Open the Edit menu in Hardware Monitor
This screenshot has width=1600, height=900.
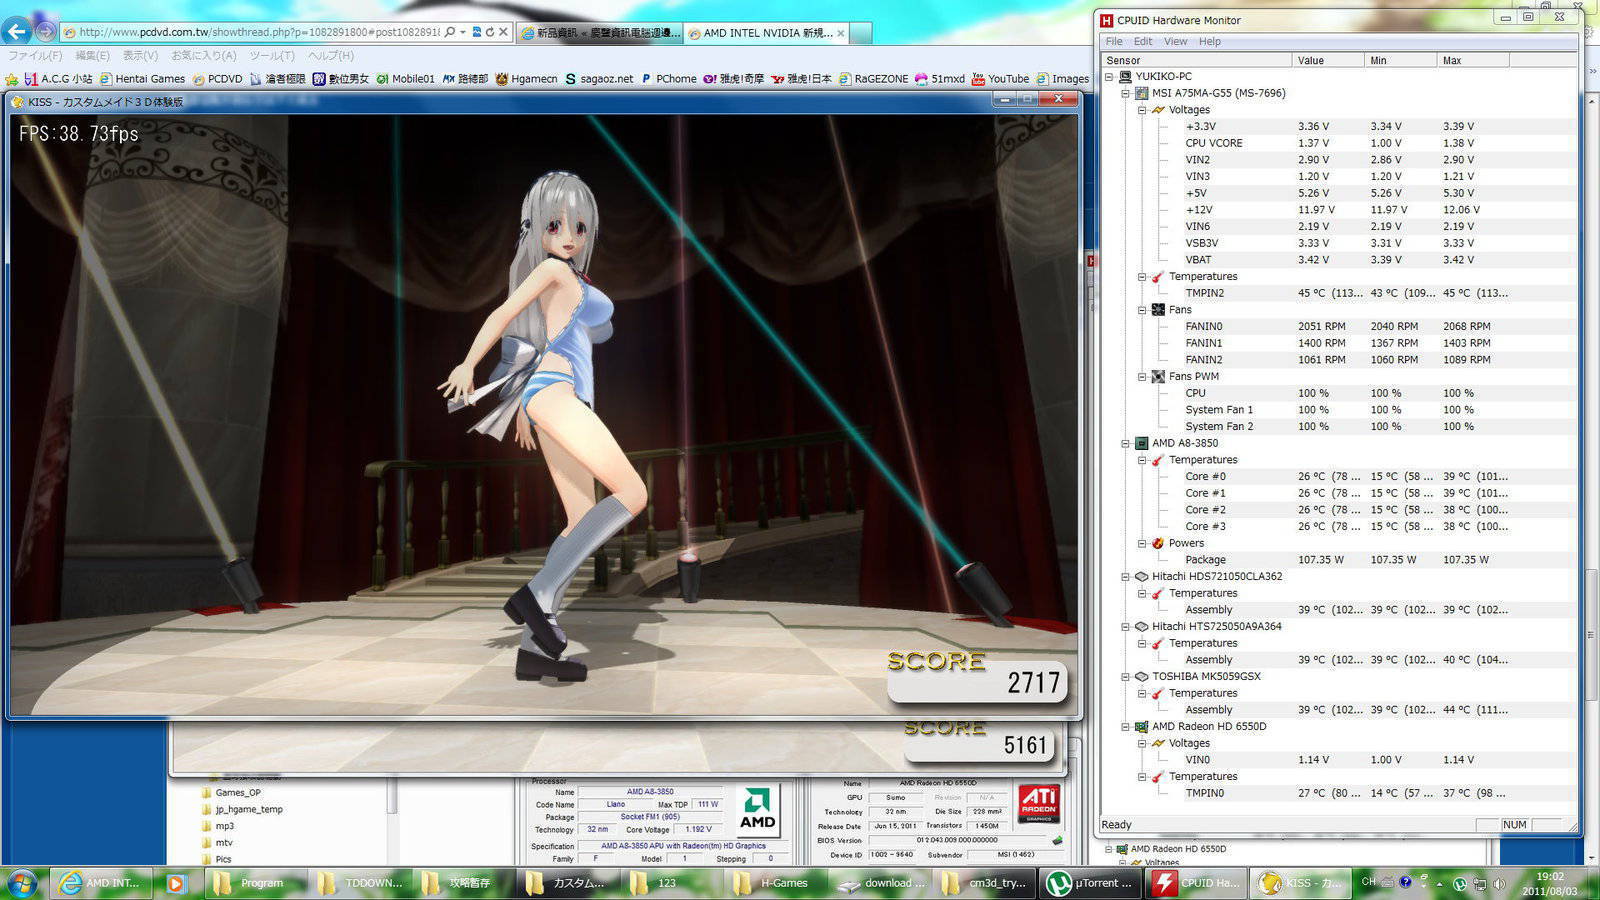(x=1143, y=42)
